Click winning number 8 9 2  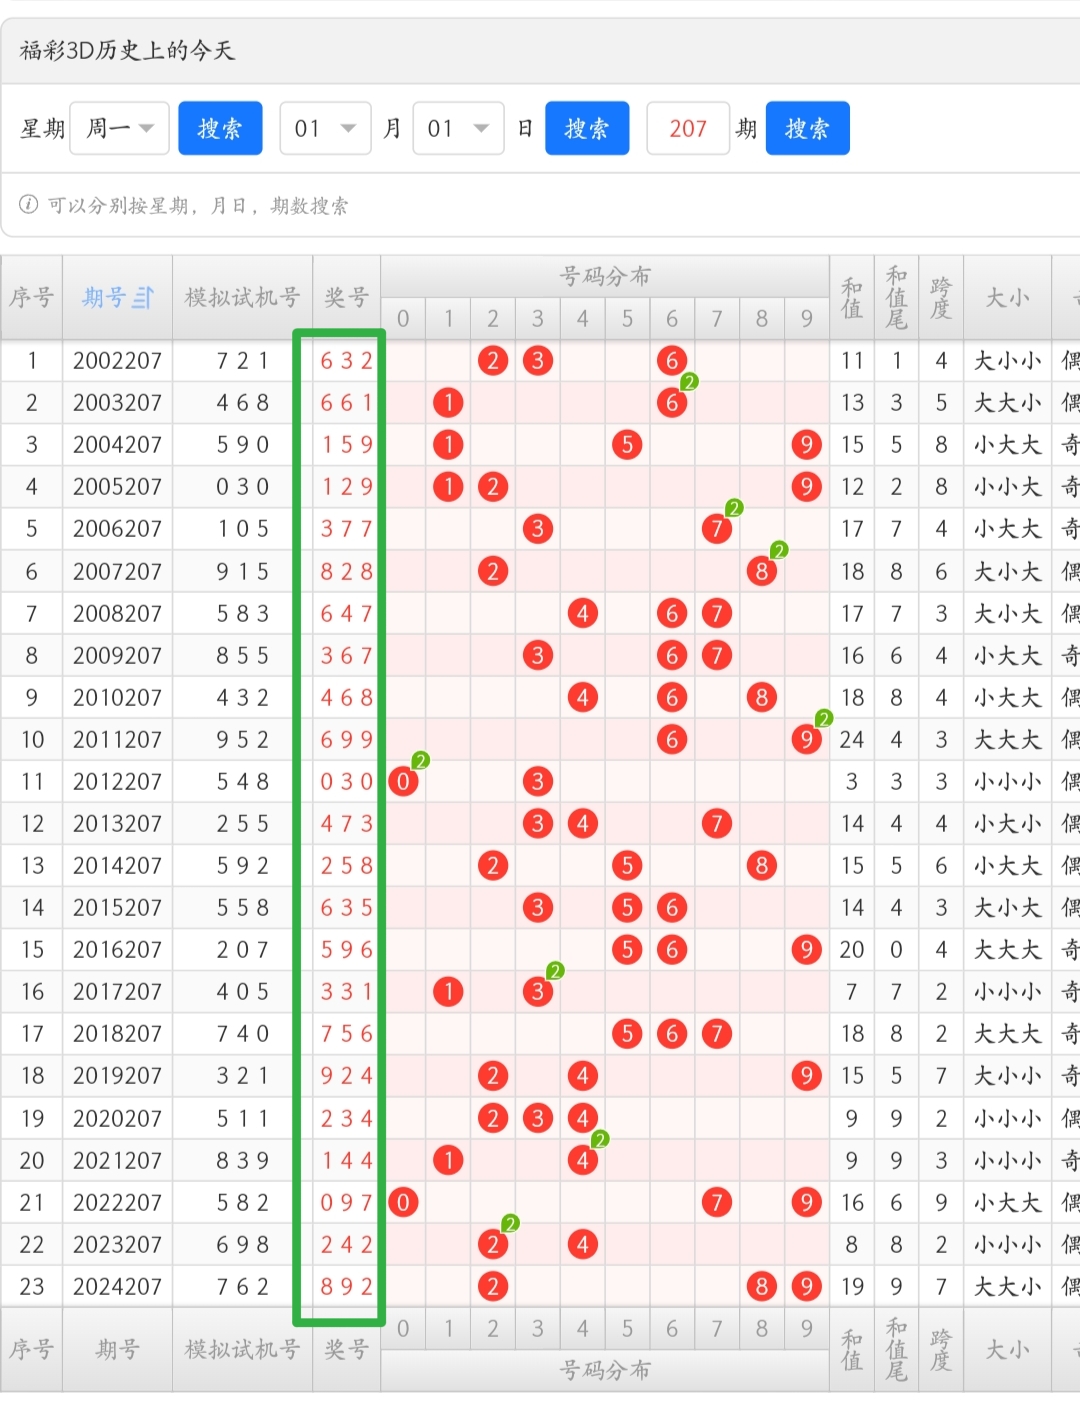click(x=346, y=1287)
